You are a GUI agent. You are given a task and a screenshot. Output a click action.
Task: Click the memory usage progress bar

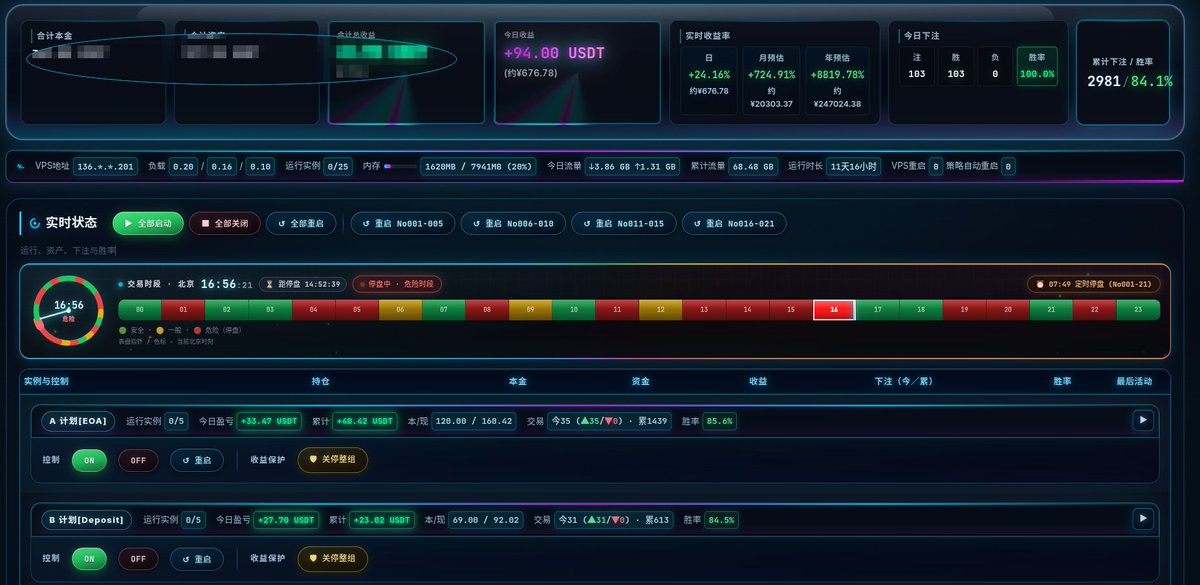point(400,167)
